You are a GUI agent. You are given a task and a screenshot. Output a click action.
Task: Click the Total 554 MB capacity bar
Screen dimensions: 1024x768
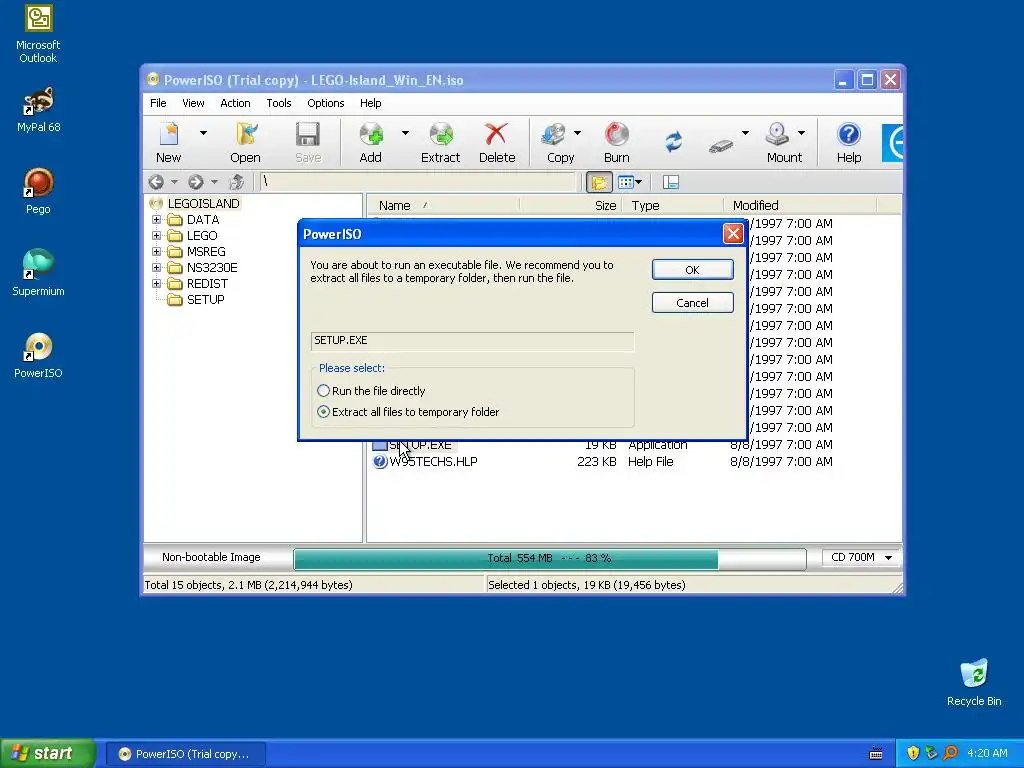[x=549, y=558]
